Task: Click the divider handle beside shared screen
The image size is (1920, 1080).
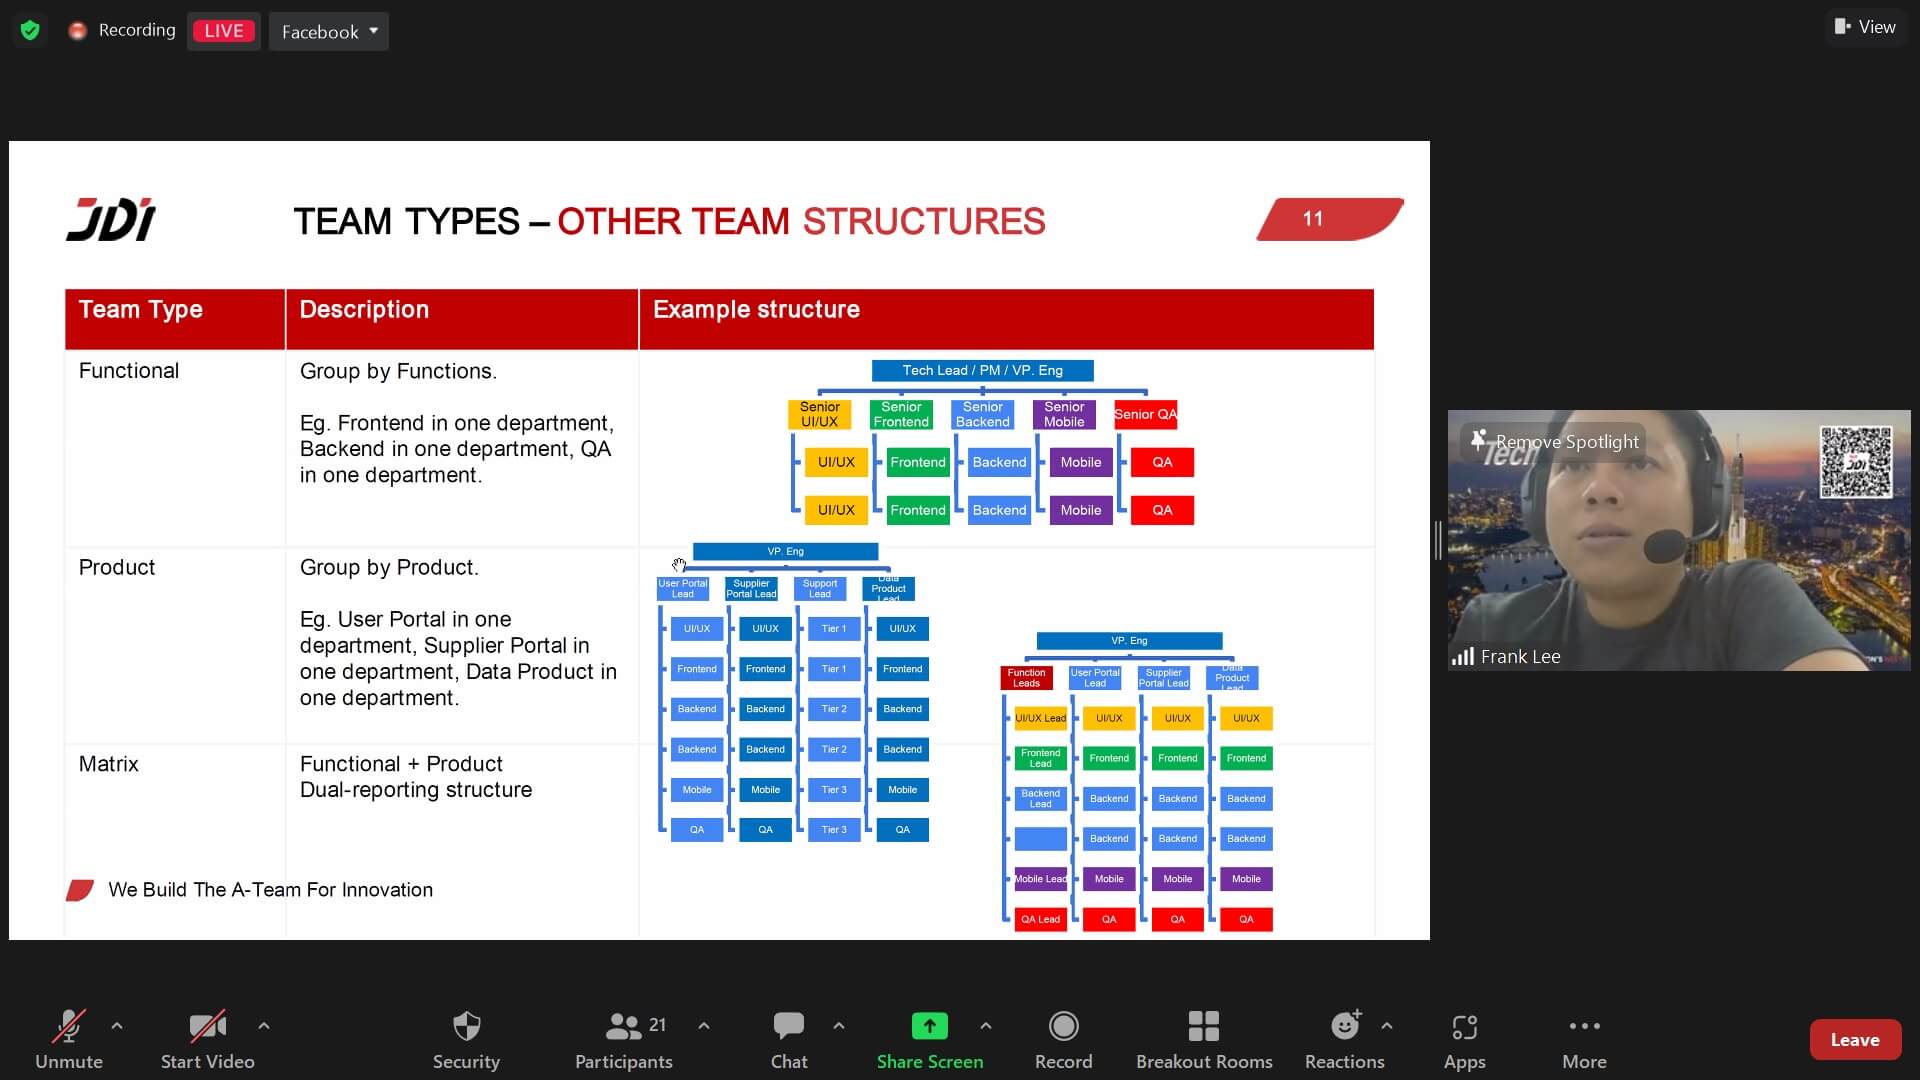Action: pos(1438,540)
